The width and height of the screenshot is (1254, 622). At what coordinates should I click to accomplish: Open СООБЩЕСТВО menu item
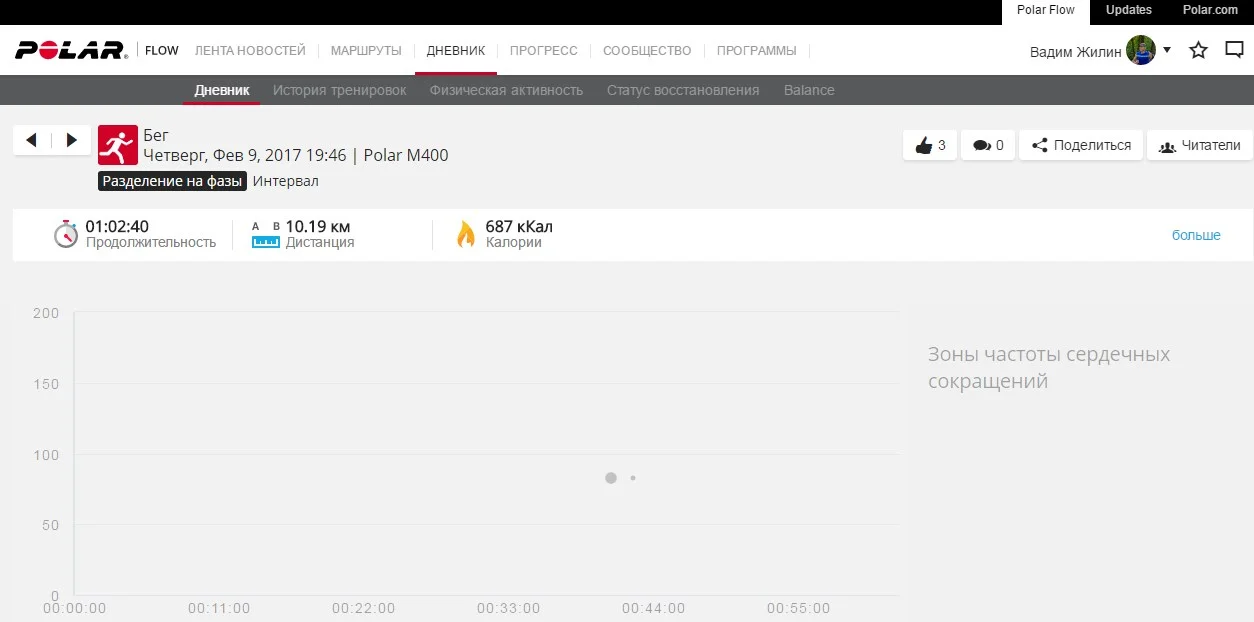(647, 50)
